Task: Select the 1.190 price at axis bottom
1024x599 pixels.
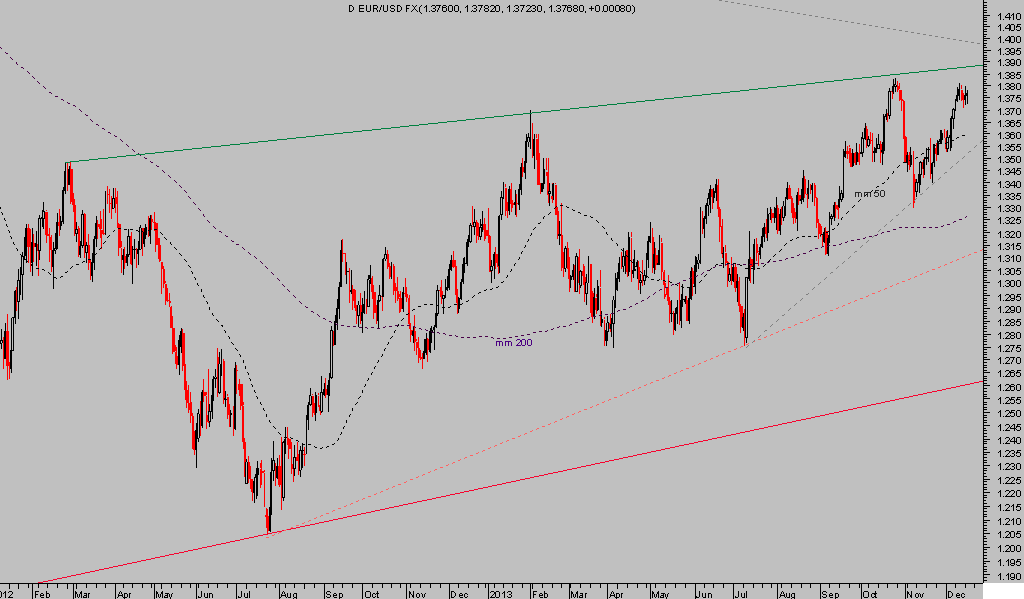Action: [x=1008, y=576]
